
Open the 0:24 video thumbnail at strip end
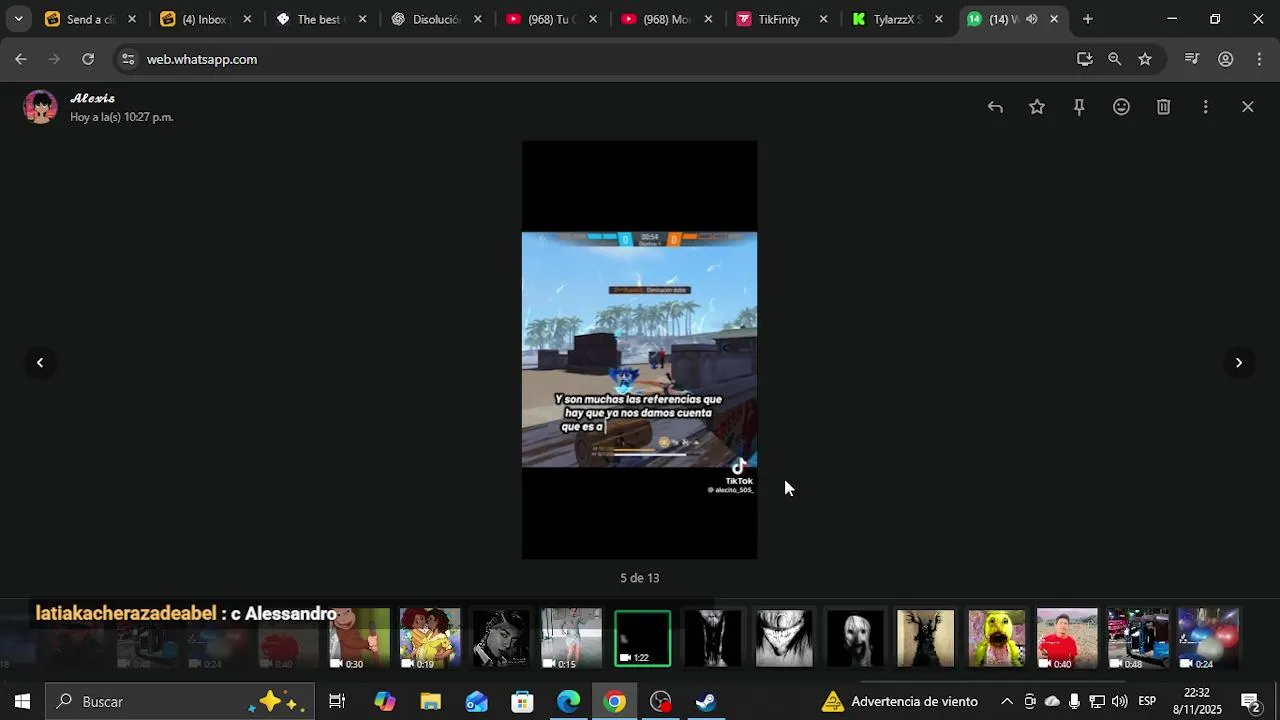point(1208,638)
